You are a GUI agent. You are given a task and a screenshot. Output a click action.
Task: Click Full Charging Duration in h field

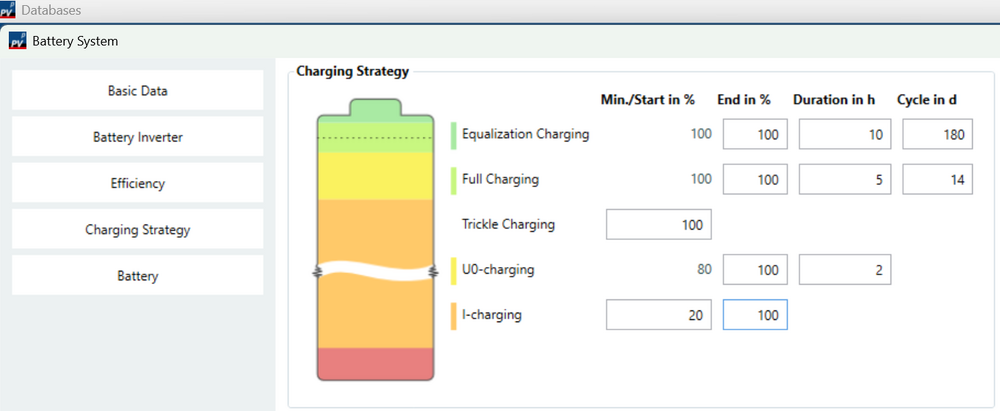(845, 180)
